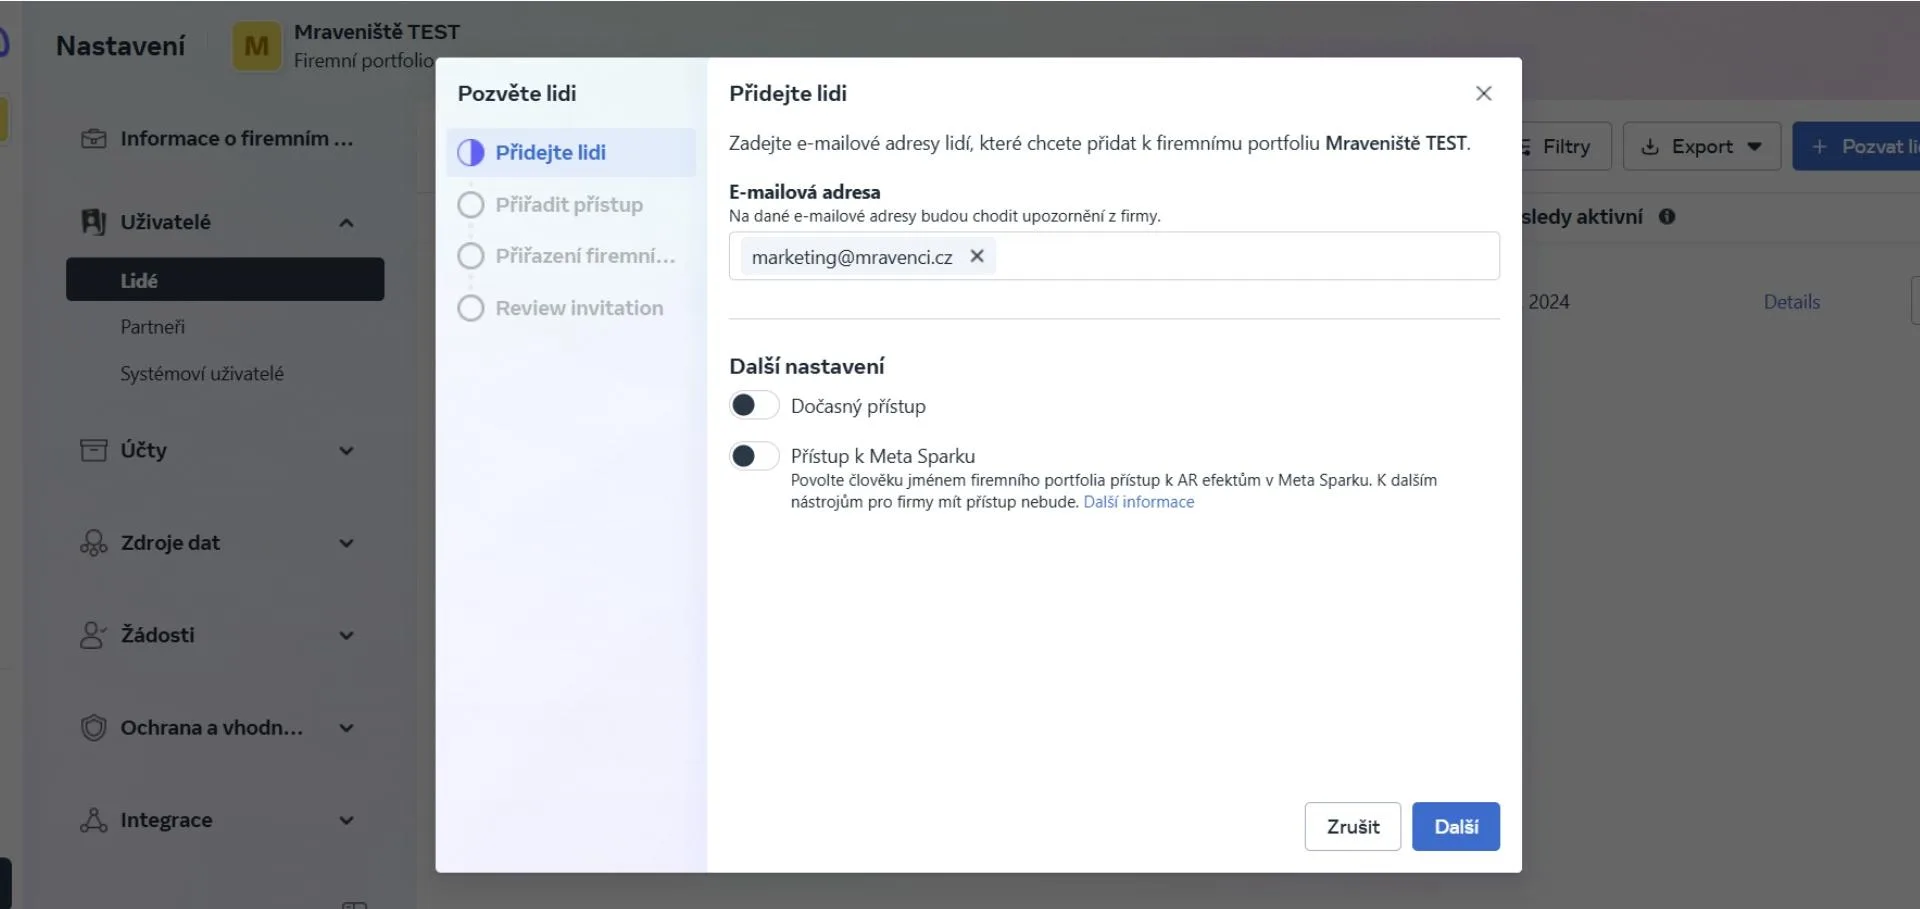Open the Details link in background table

point(1791,302)
